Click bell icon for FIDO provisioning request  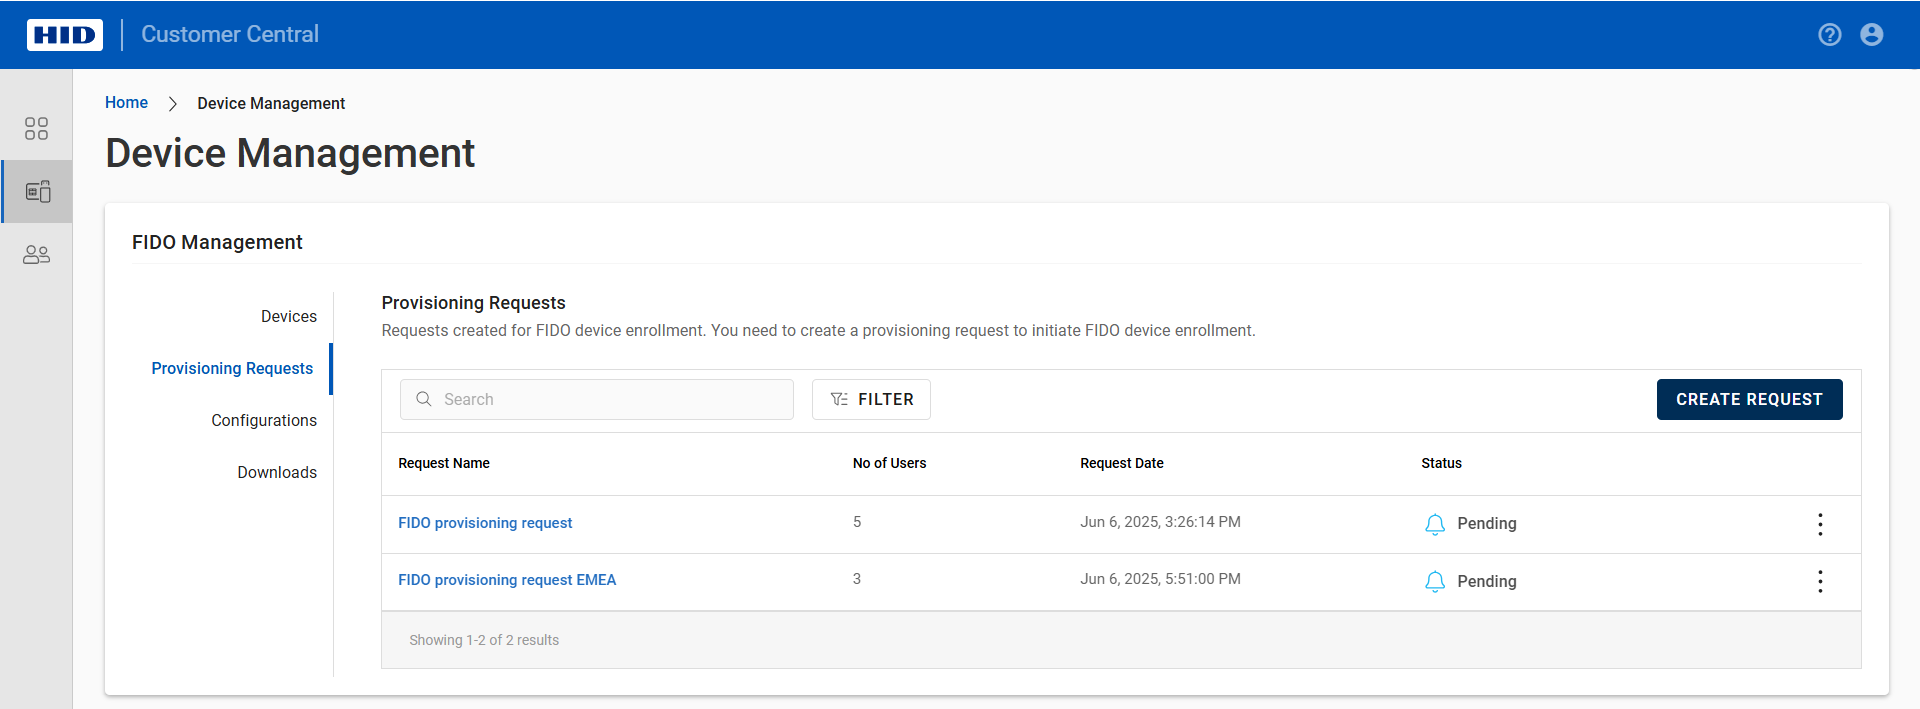1434,524
